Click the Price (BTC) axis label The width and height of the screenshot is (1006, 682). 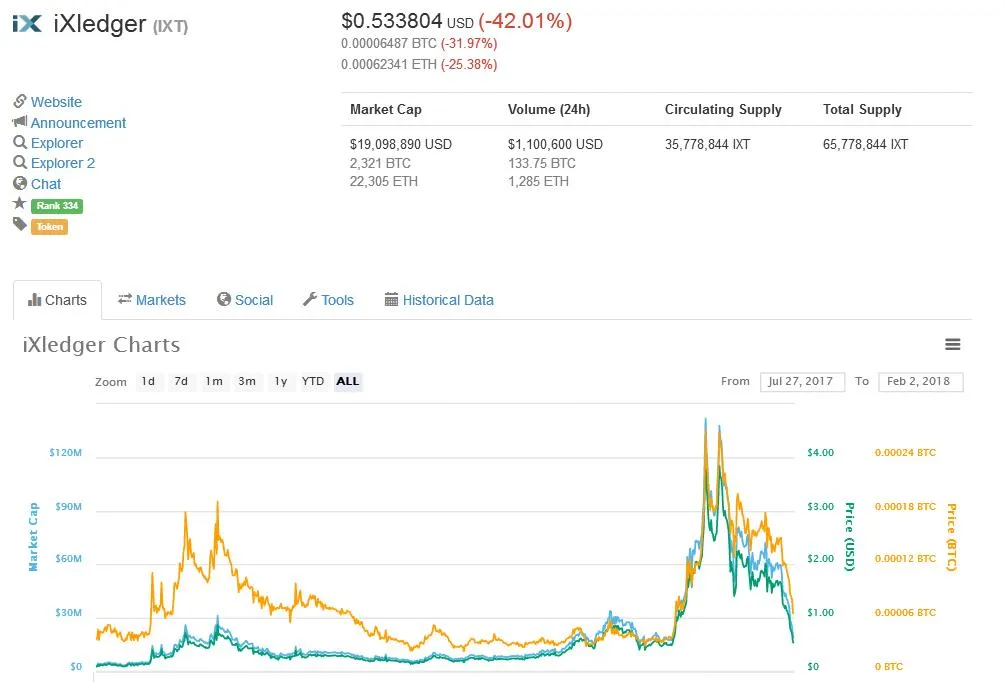click(x=951, y=537)
